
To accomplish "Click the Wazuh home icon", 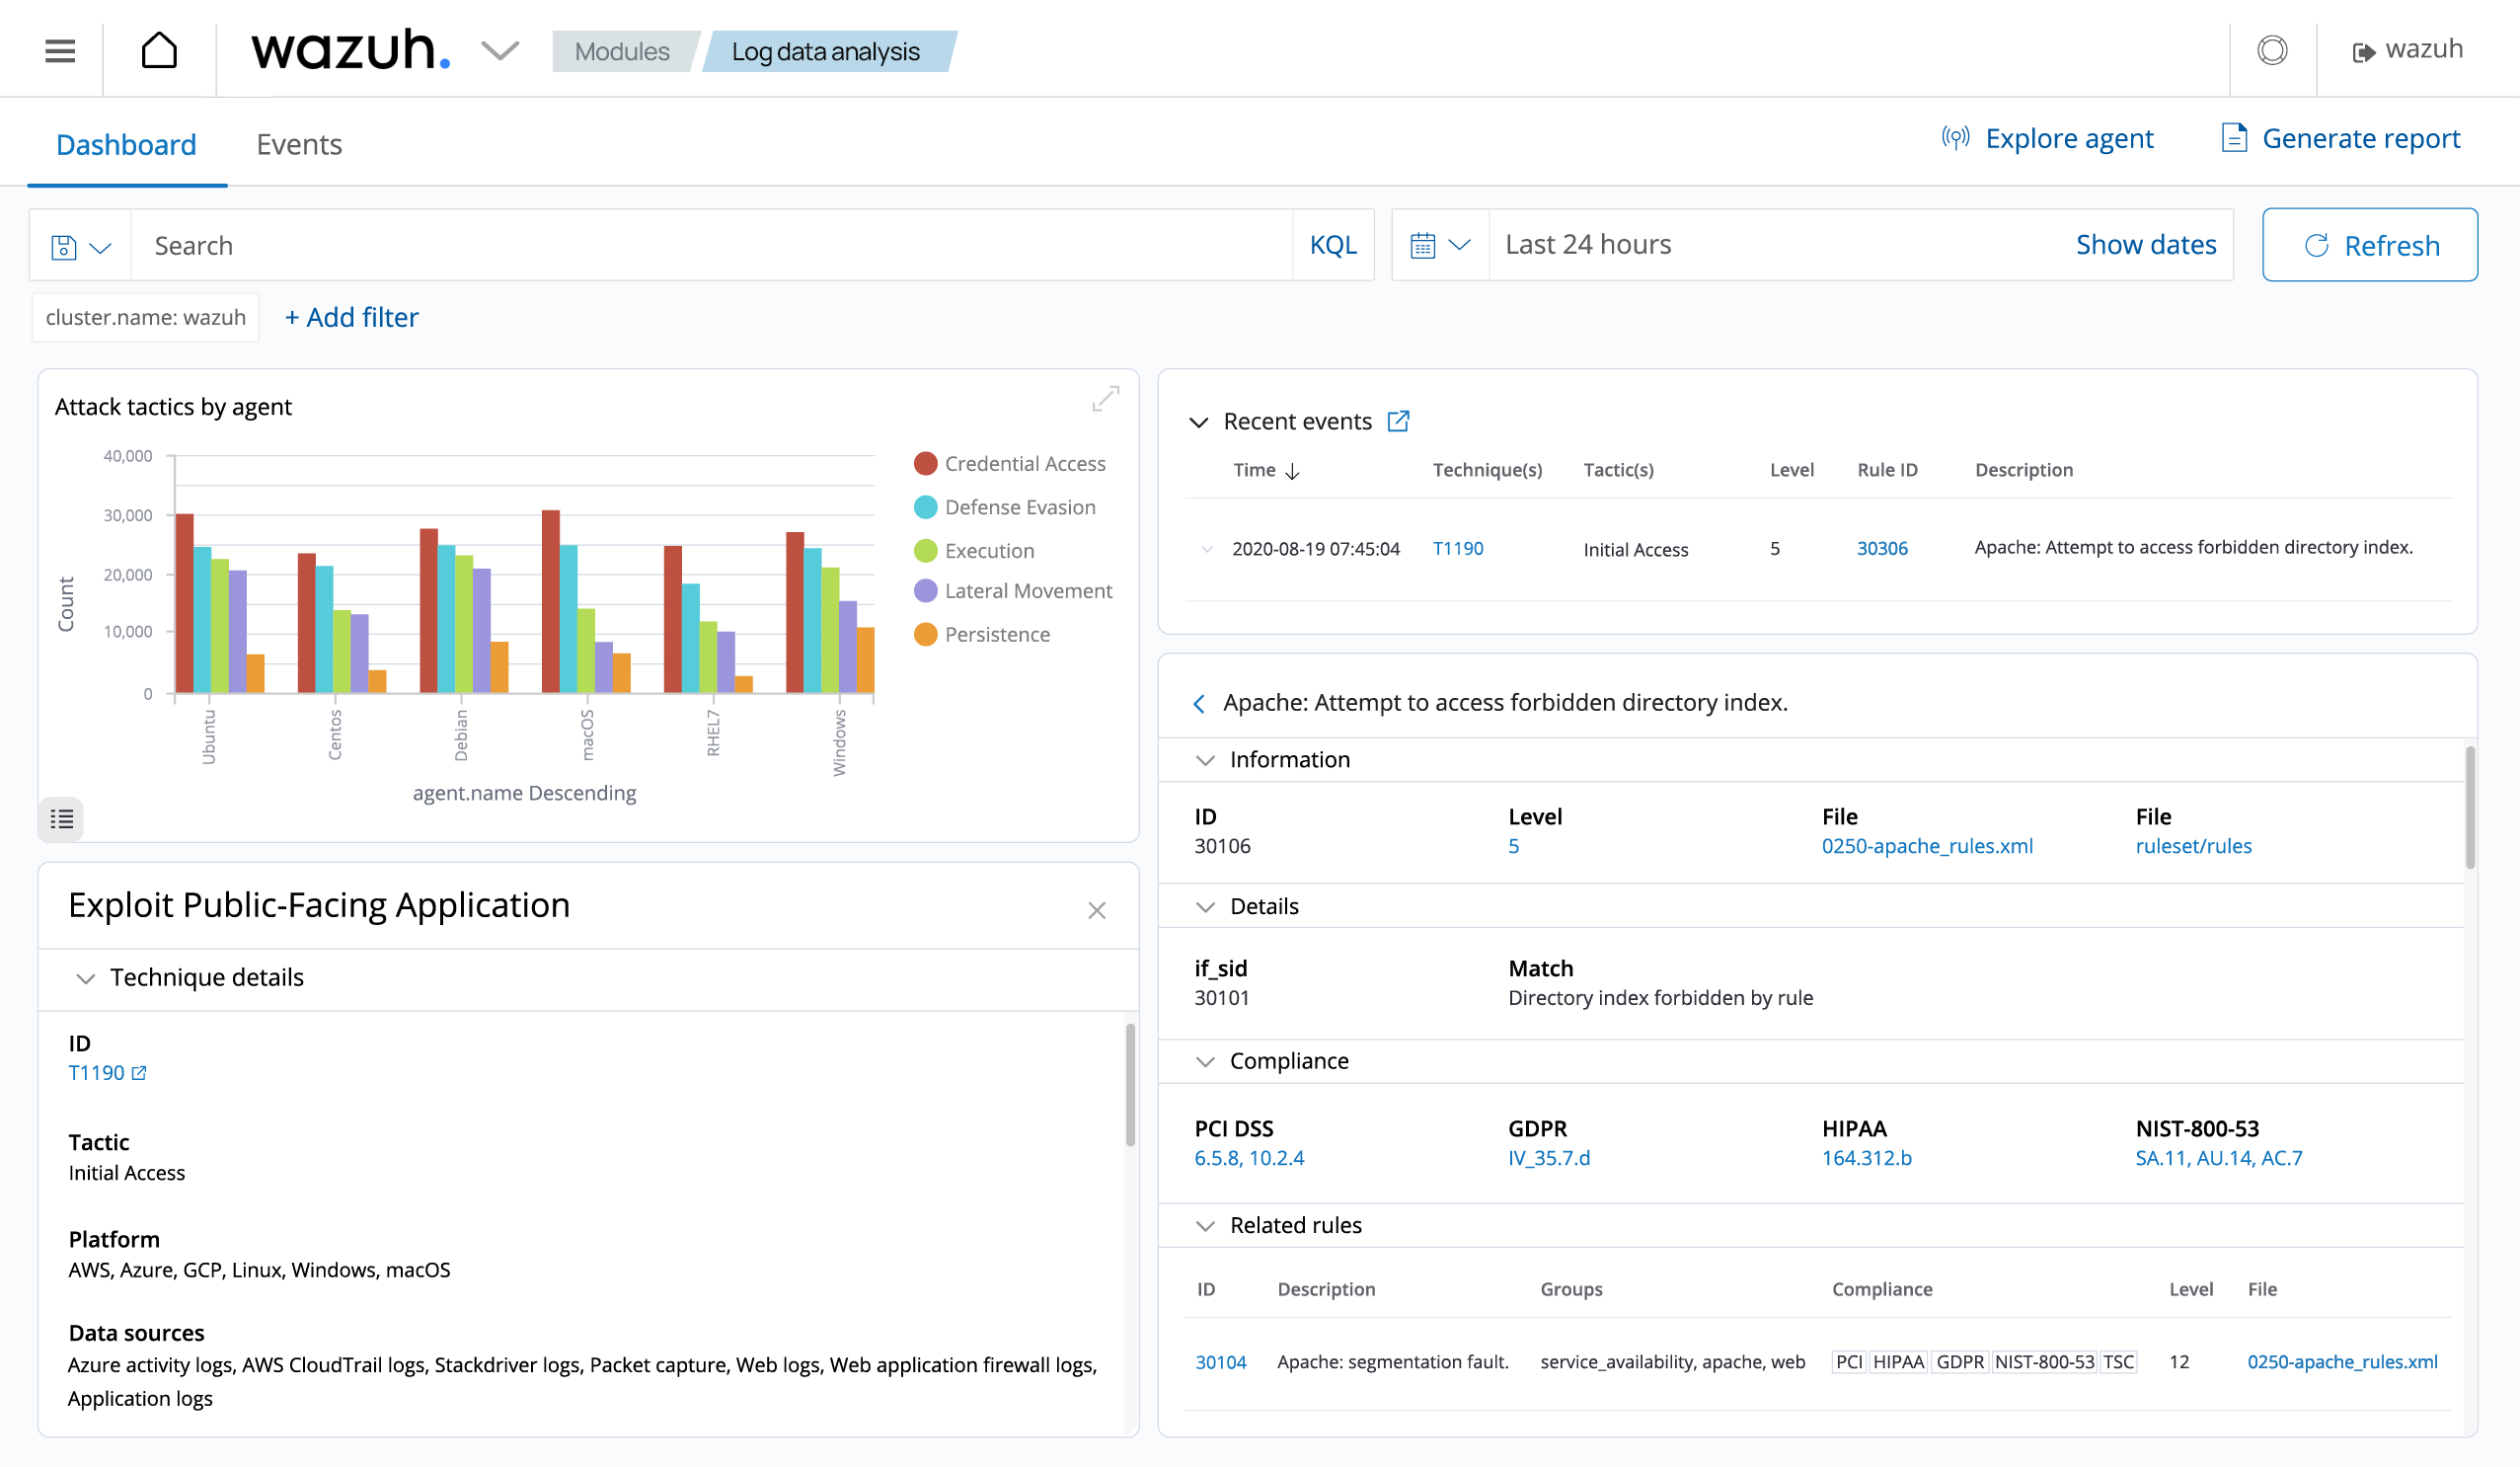I will (157, 47).
